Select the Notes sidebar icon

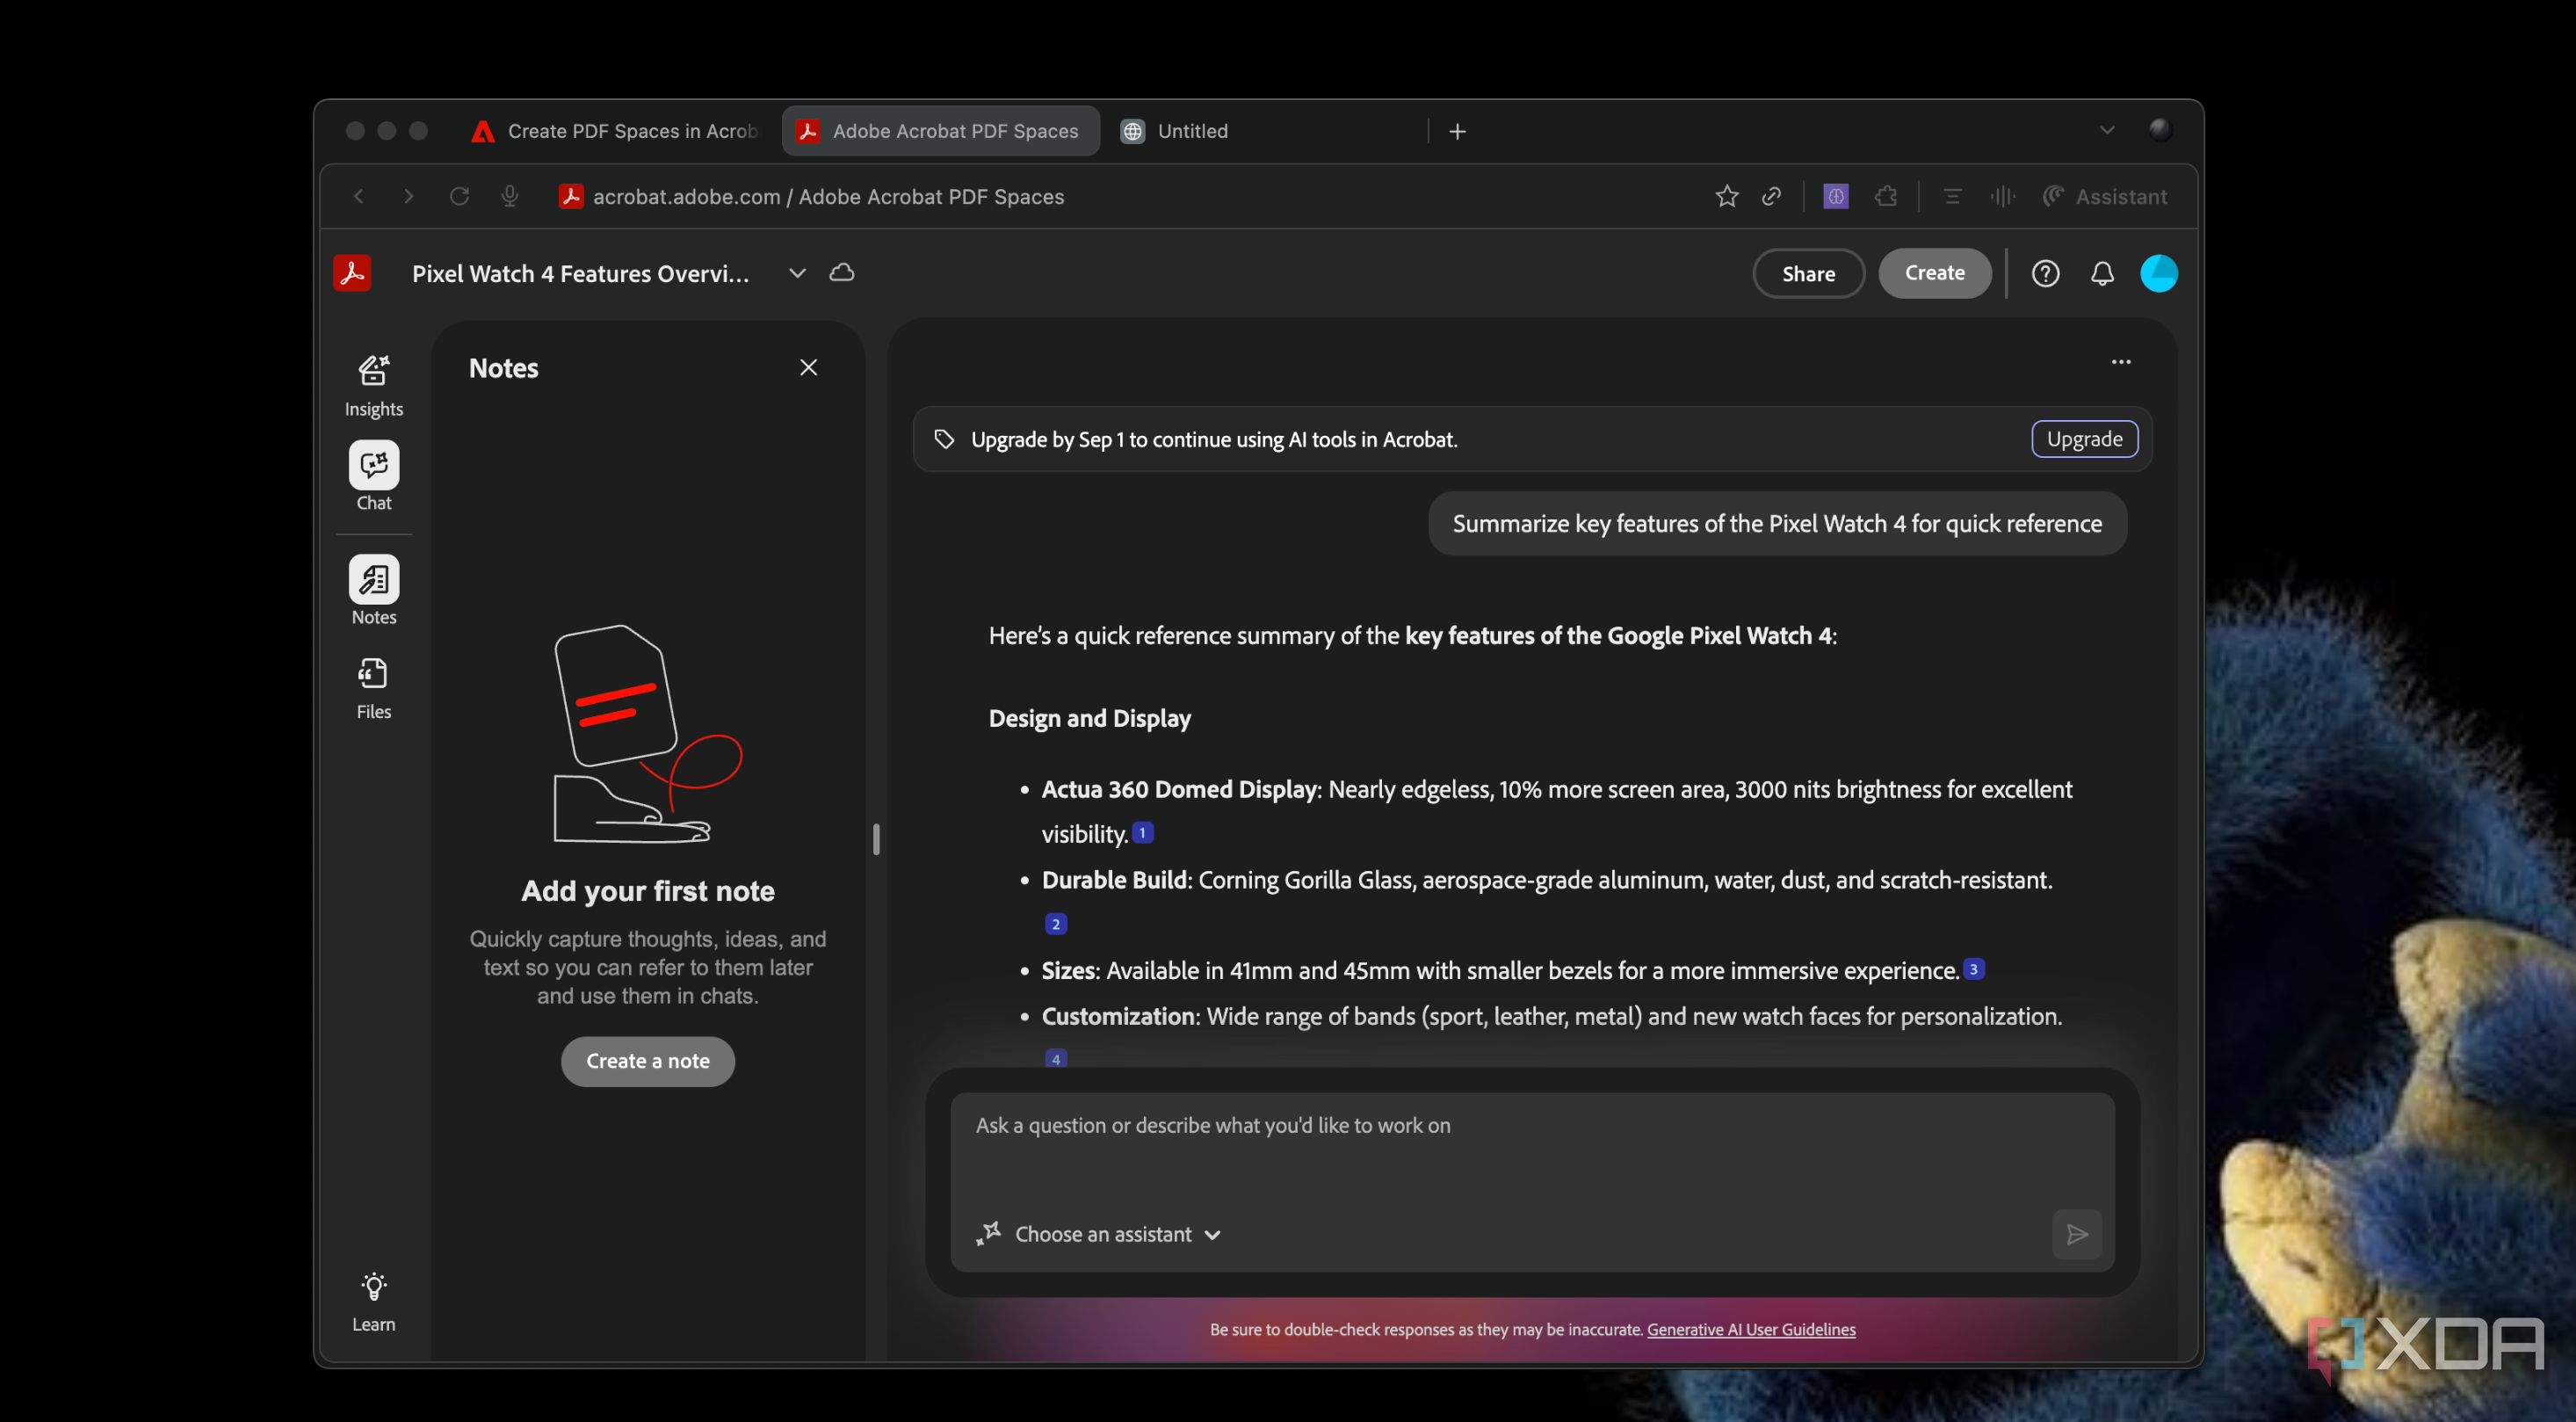click(x=373, y=579)
